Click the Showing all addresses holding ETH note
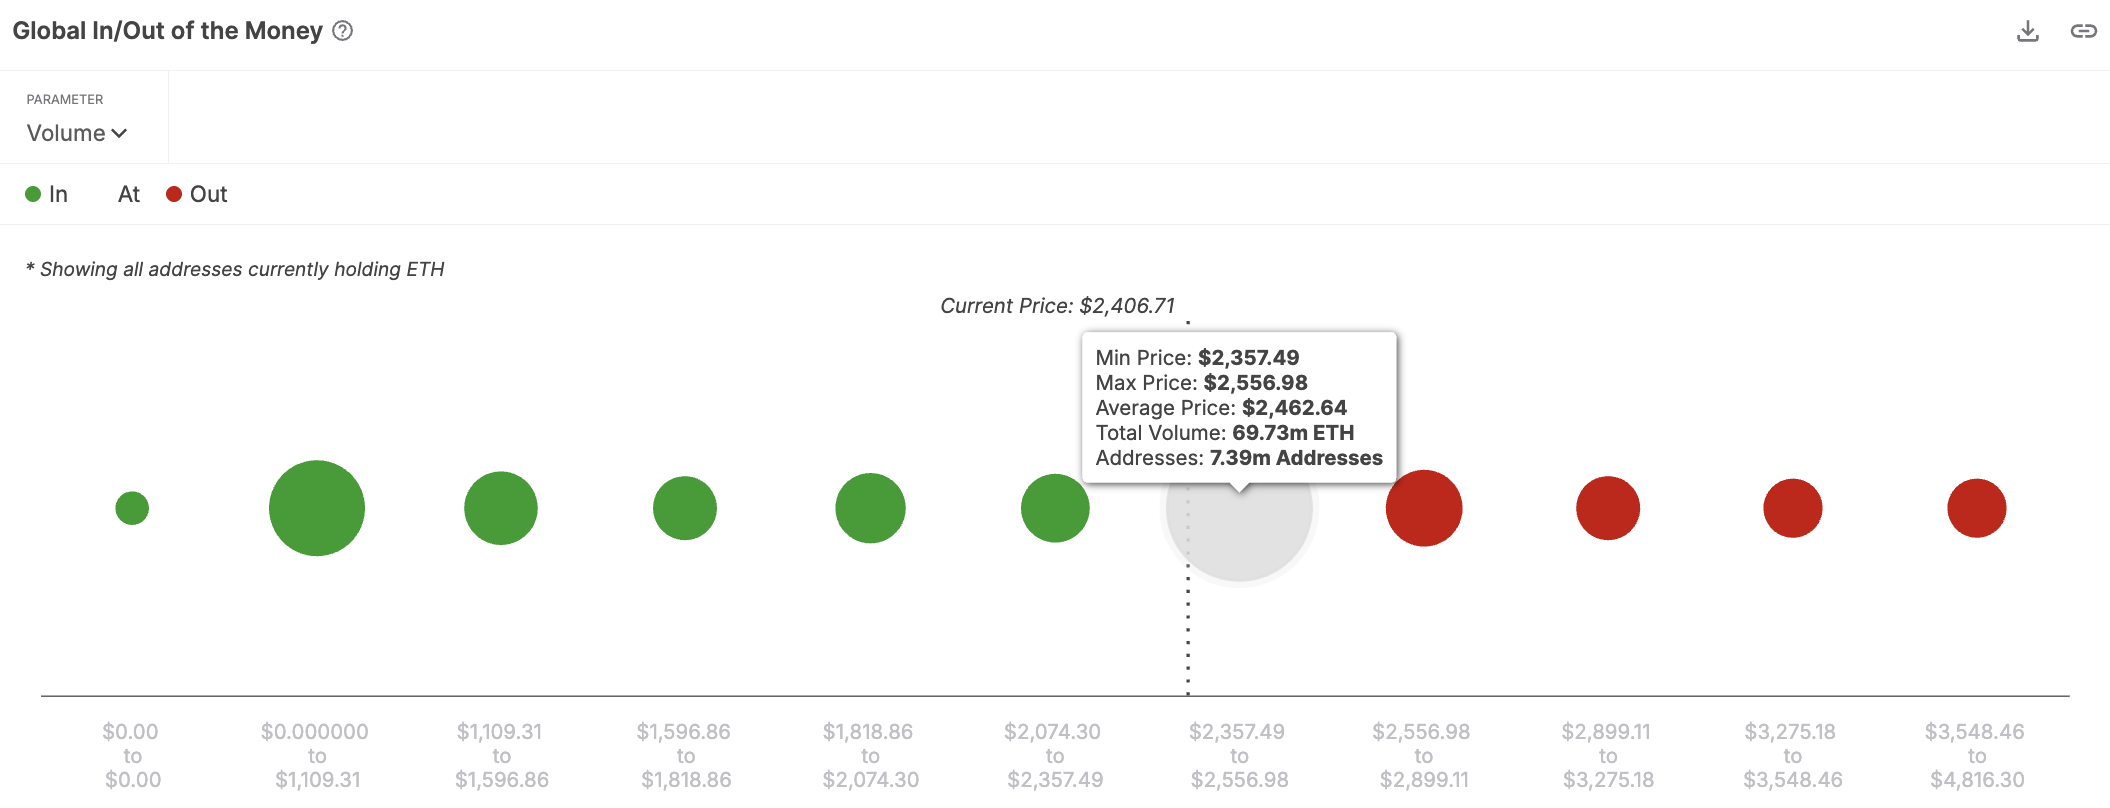2110x808 pixels. (x=236, y=269)
